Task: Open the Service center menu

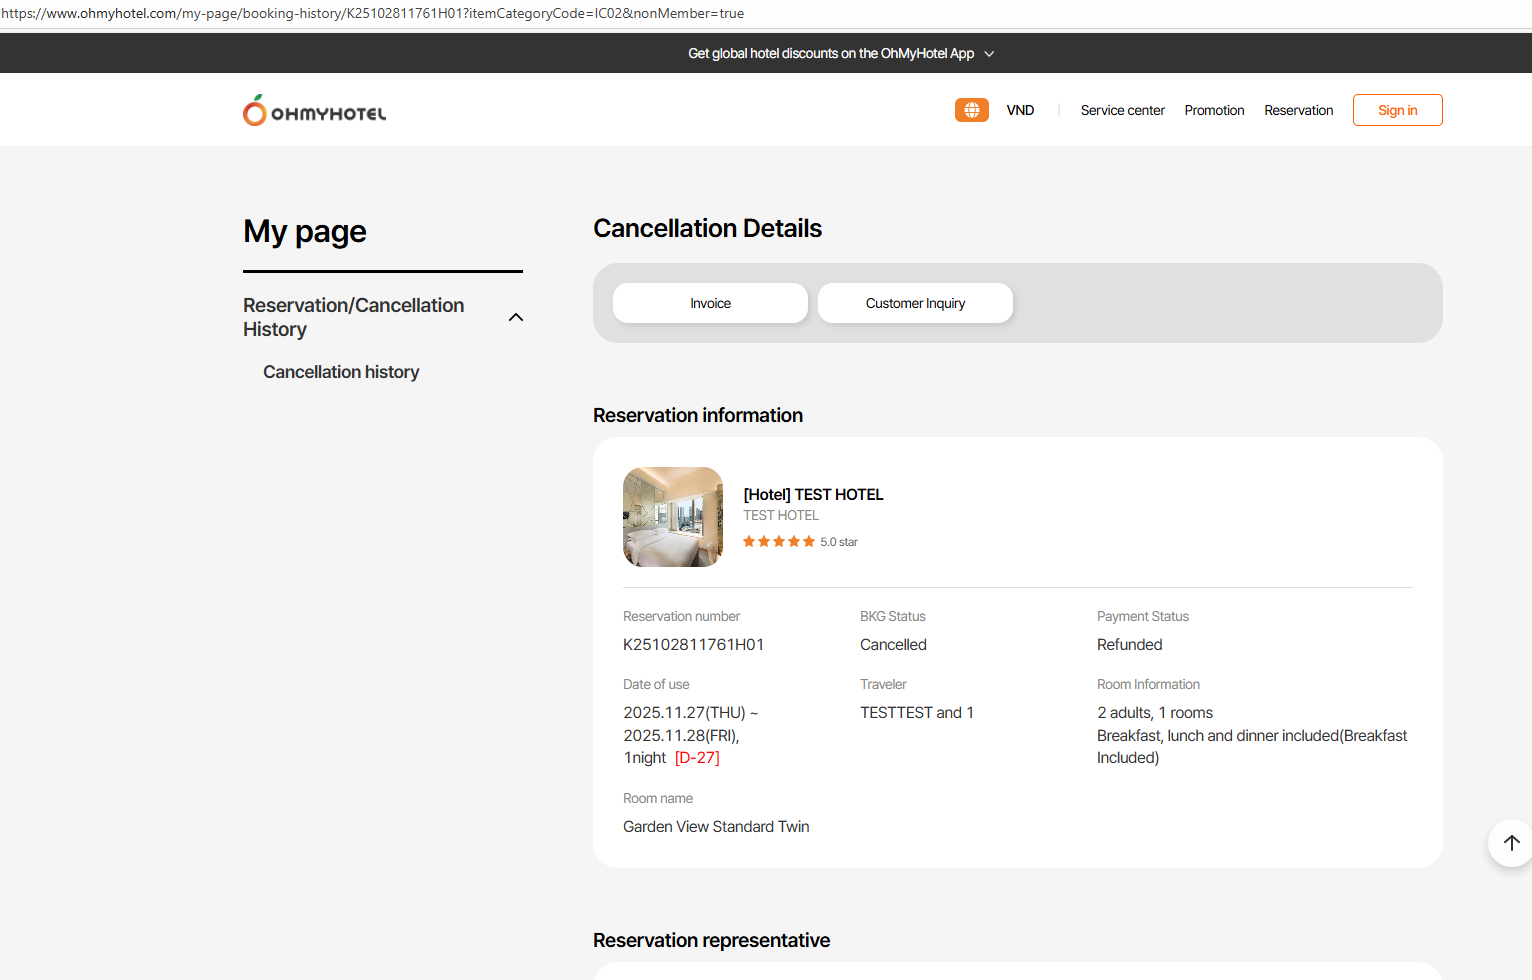Action: [x=1122, y=110]
